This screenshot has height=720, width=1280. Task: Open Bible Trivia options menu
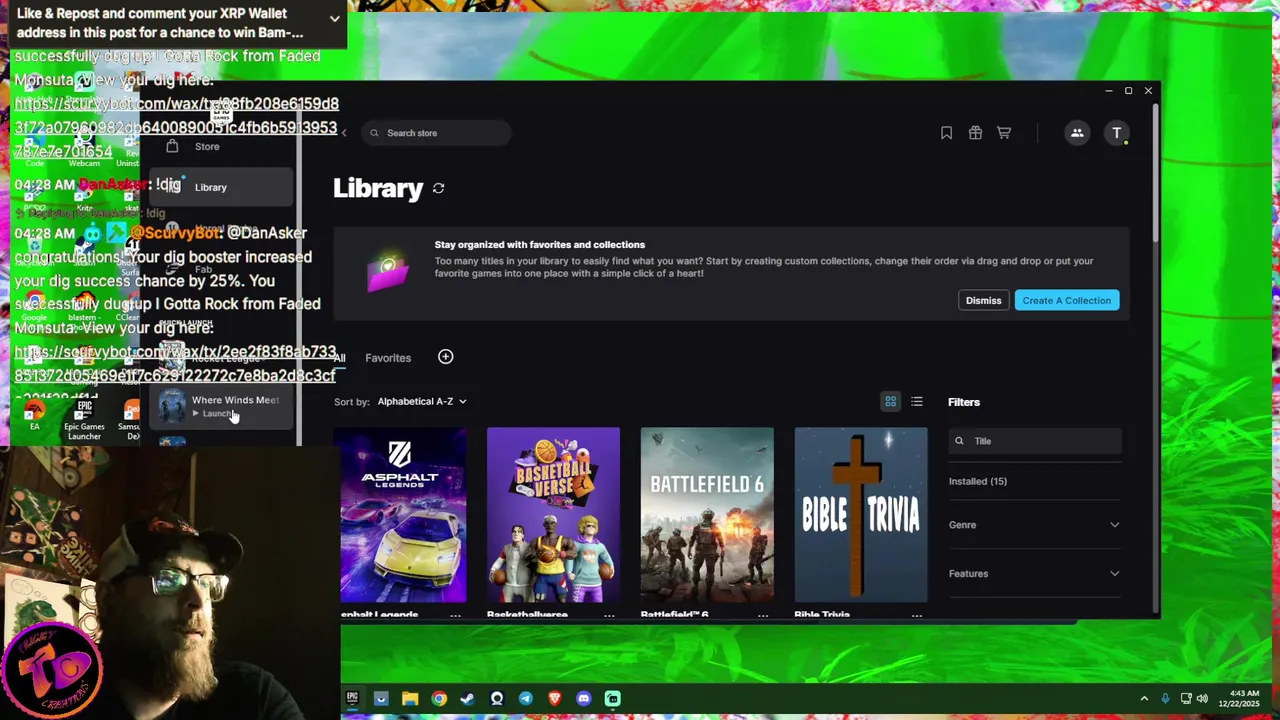tap(917, 615)
